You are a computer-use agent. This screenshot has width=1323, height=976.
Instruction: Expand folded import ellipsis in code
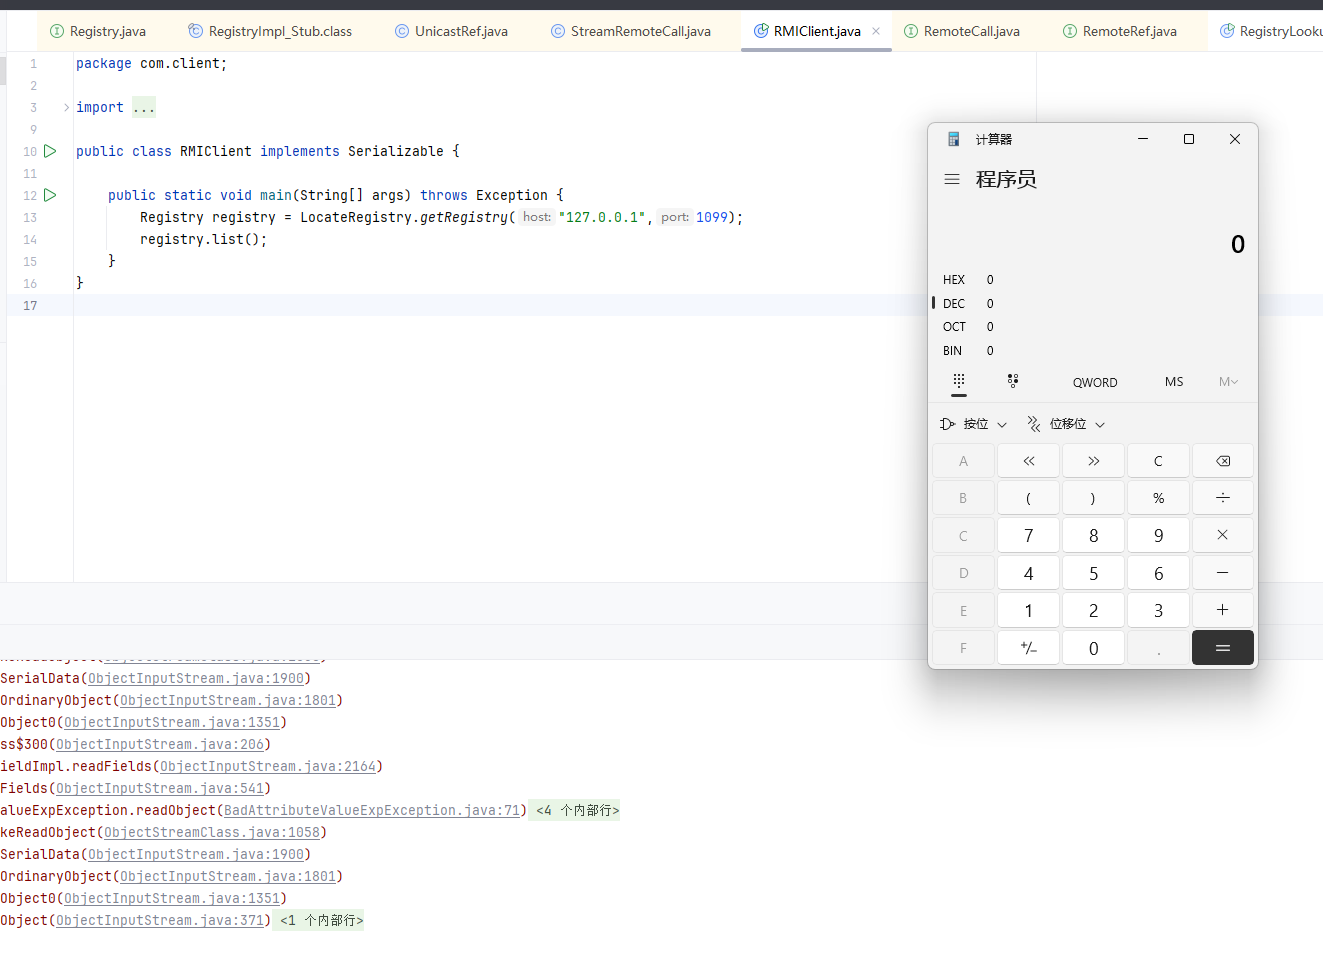[144, 107]
